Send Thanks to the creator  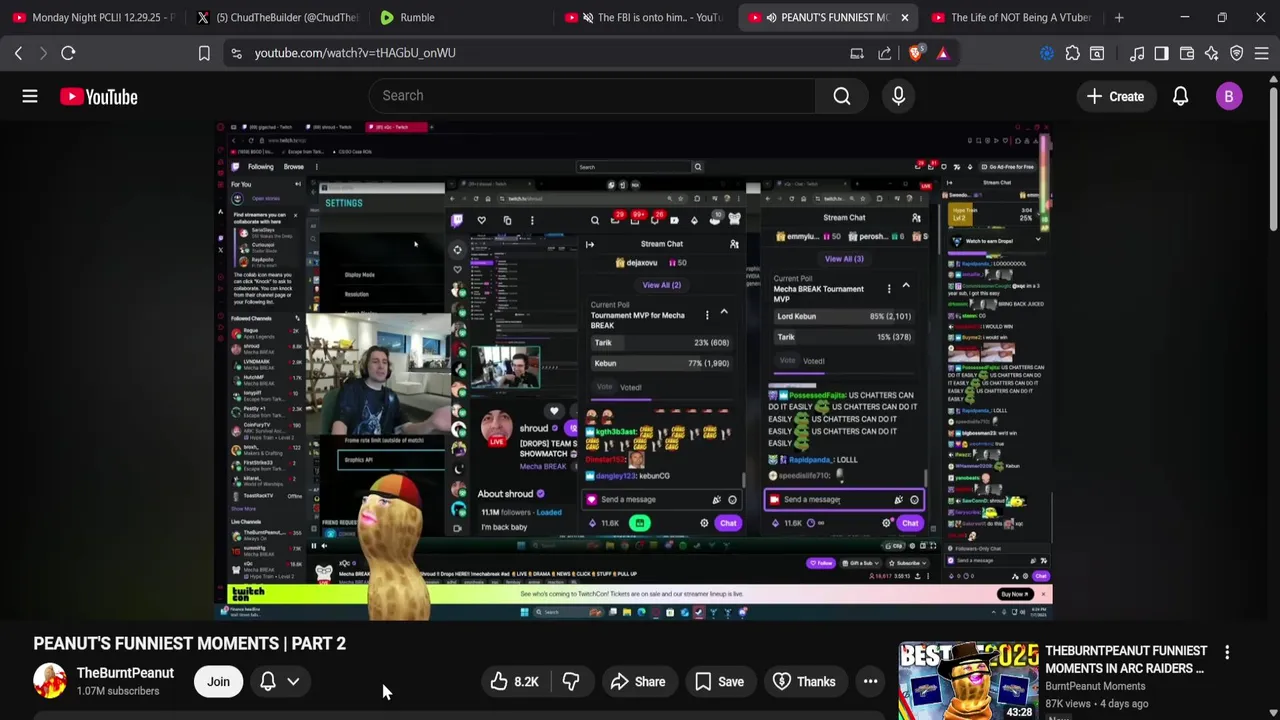[805, 682]
